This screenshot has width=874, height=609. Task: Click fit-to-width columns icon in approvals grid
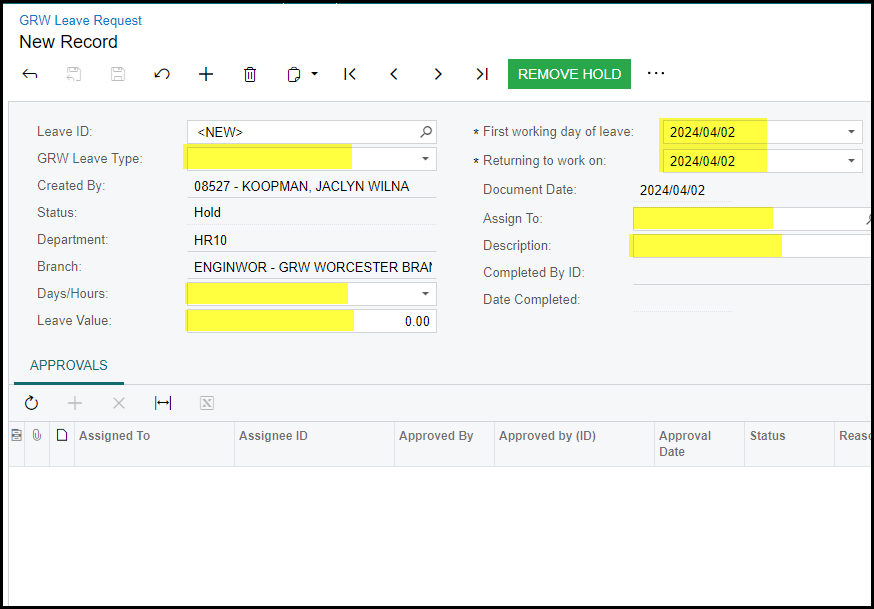click(163, 403)
